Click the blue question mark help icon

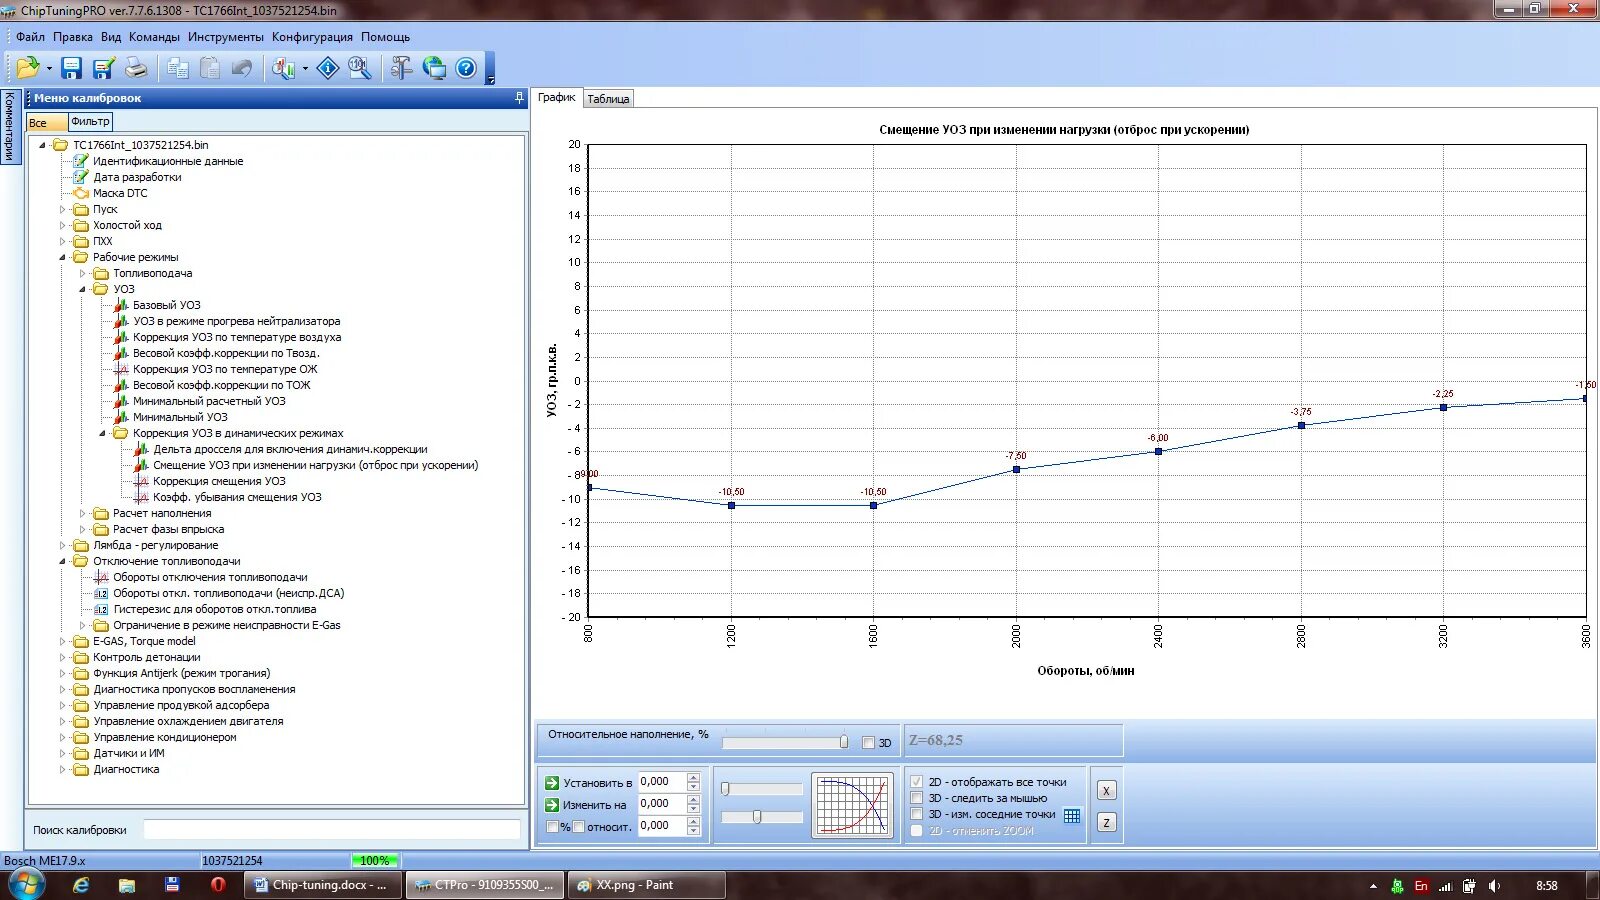pos(466,68)
